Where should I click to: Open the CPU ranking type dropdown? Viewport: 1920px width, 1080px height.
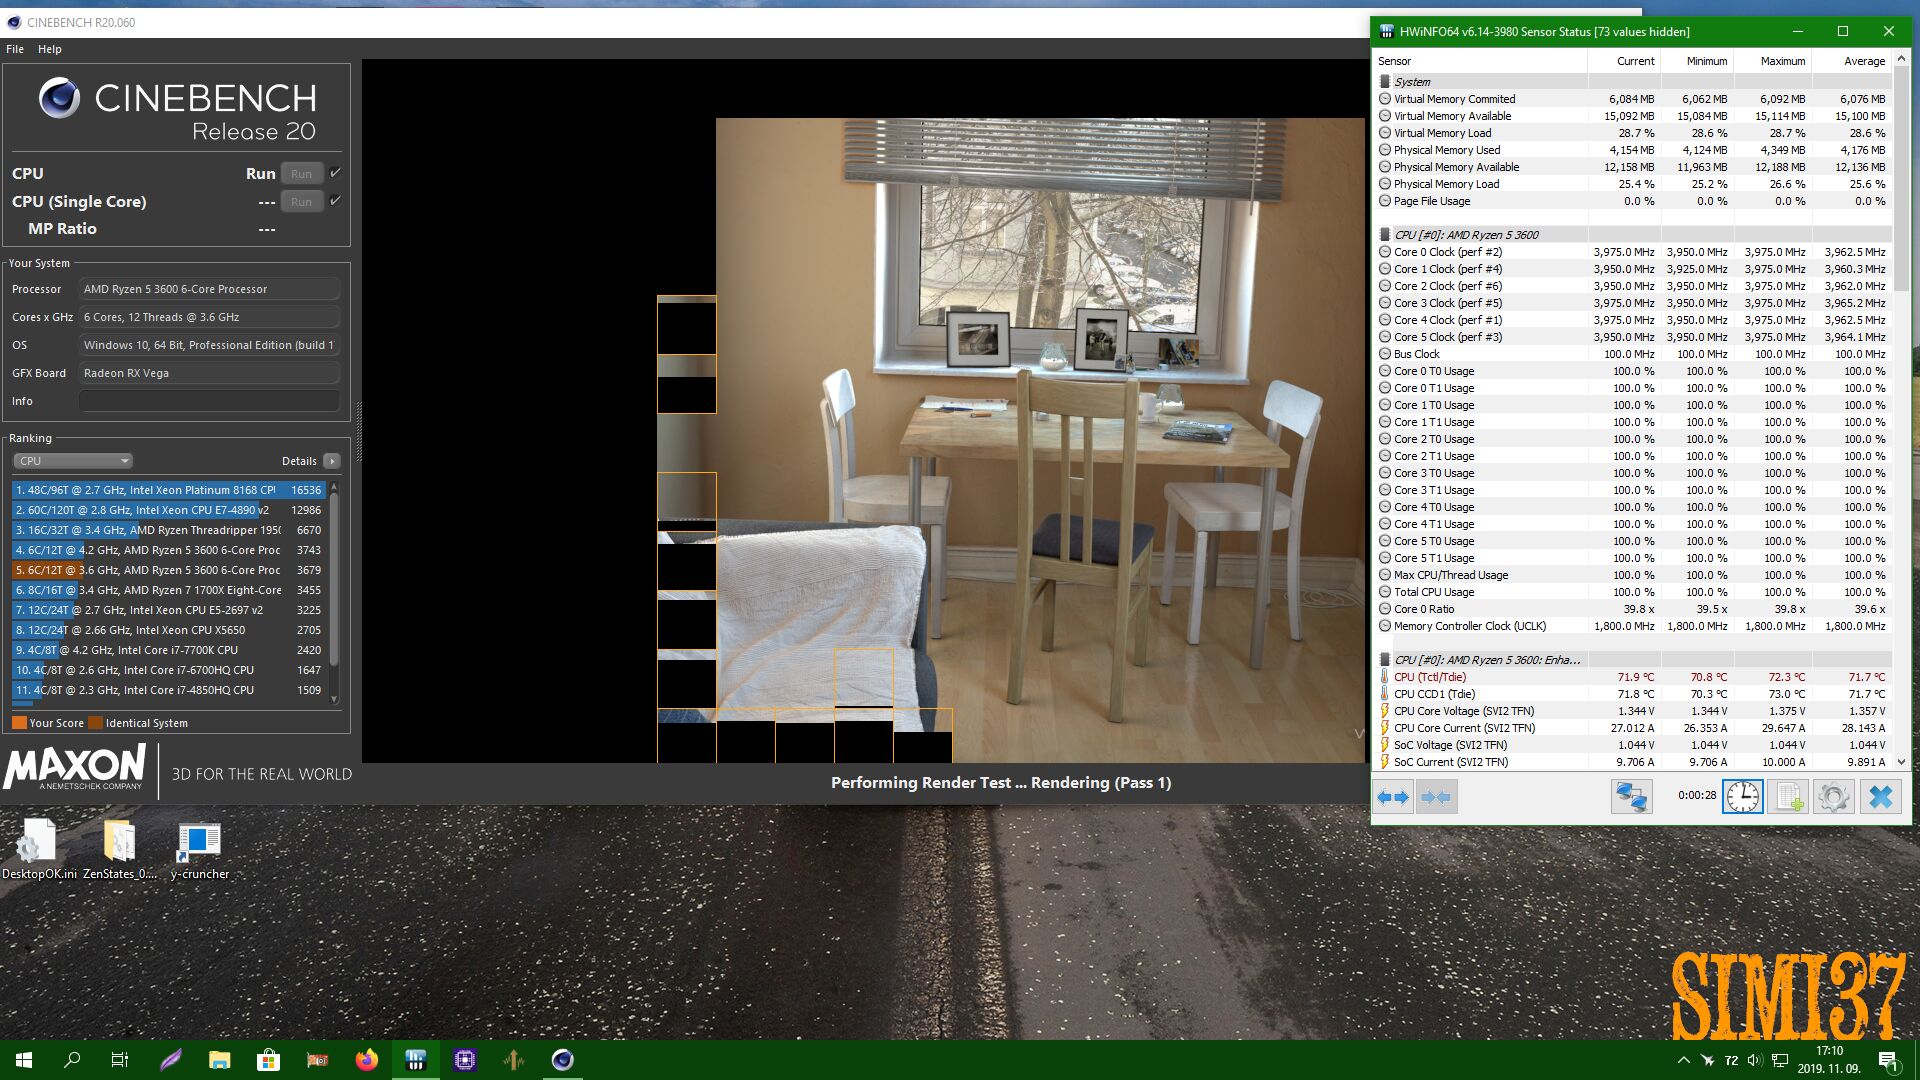click(73, 461)
